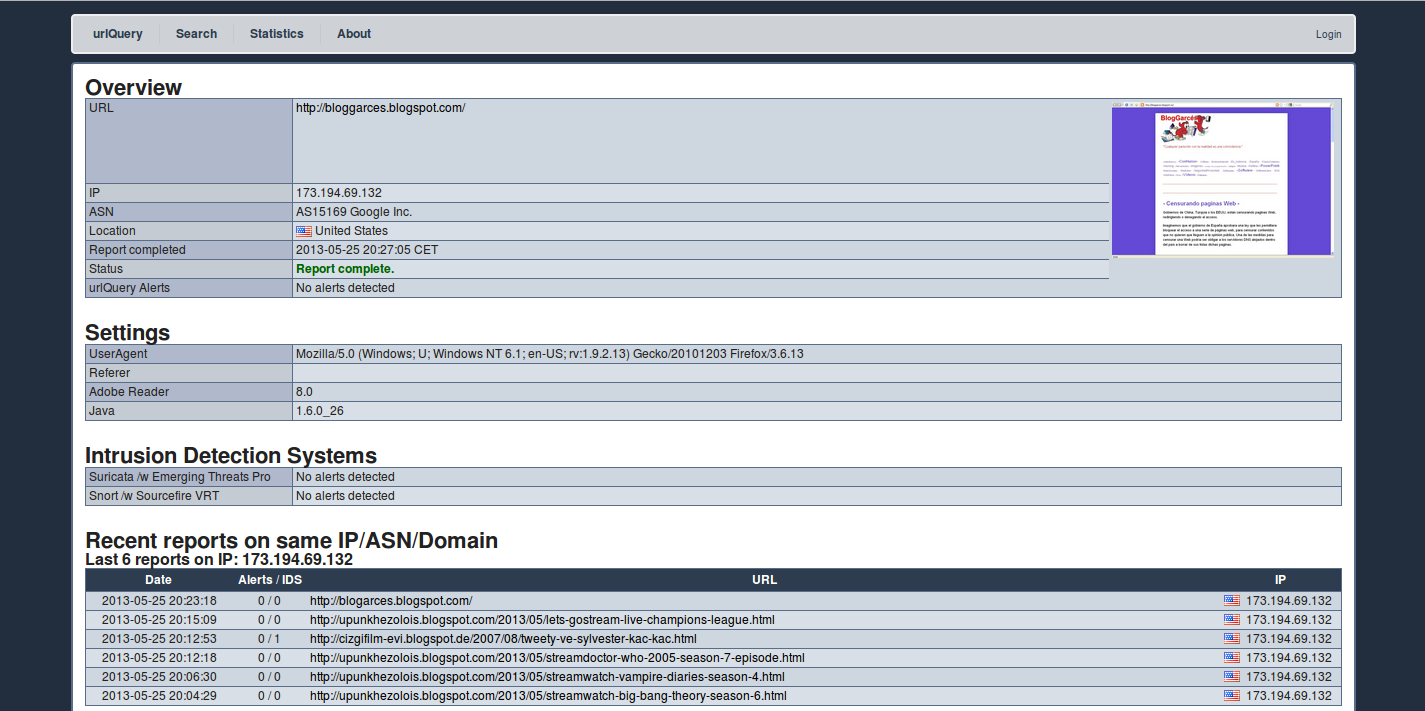The height and width of the screenshot is (711, 1425).
Task: Switch to the Statistics section
Action: [277, 33]
